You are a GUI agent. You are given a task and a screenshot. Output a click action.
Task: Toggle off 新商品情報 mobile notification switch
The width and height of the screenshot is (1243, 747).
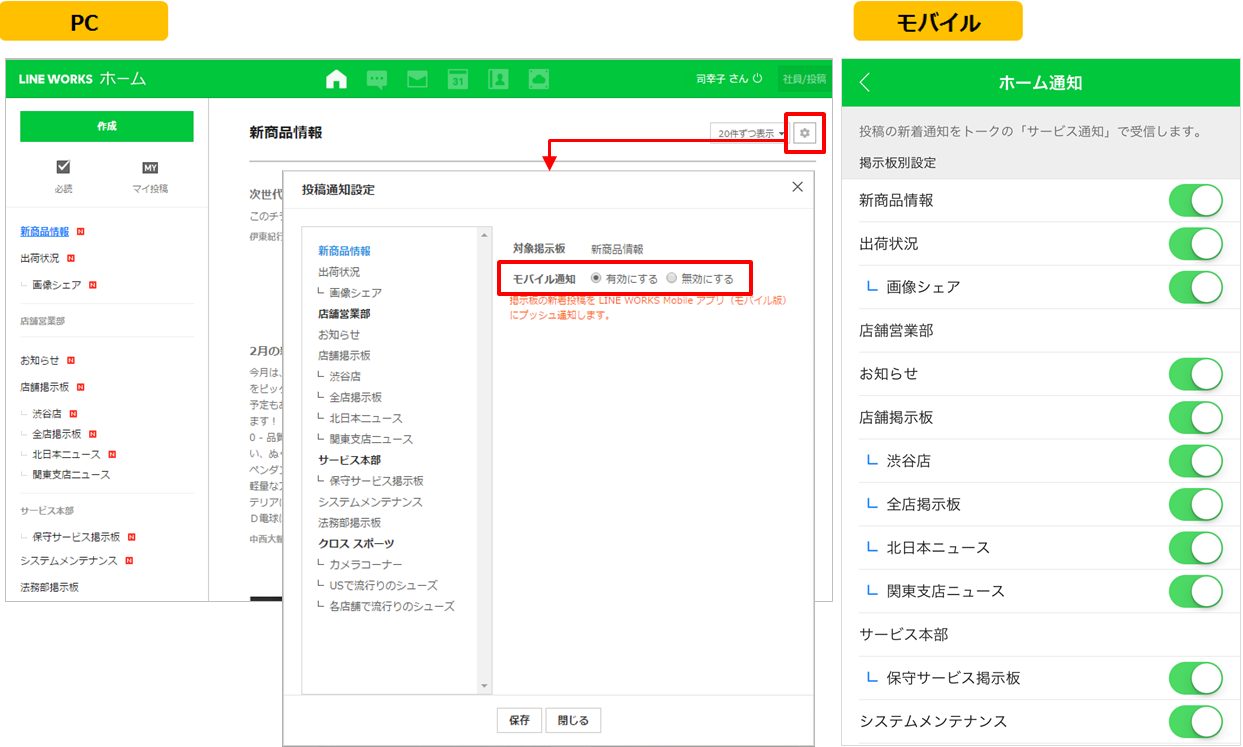[1195, 200]
